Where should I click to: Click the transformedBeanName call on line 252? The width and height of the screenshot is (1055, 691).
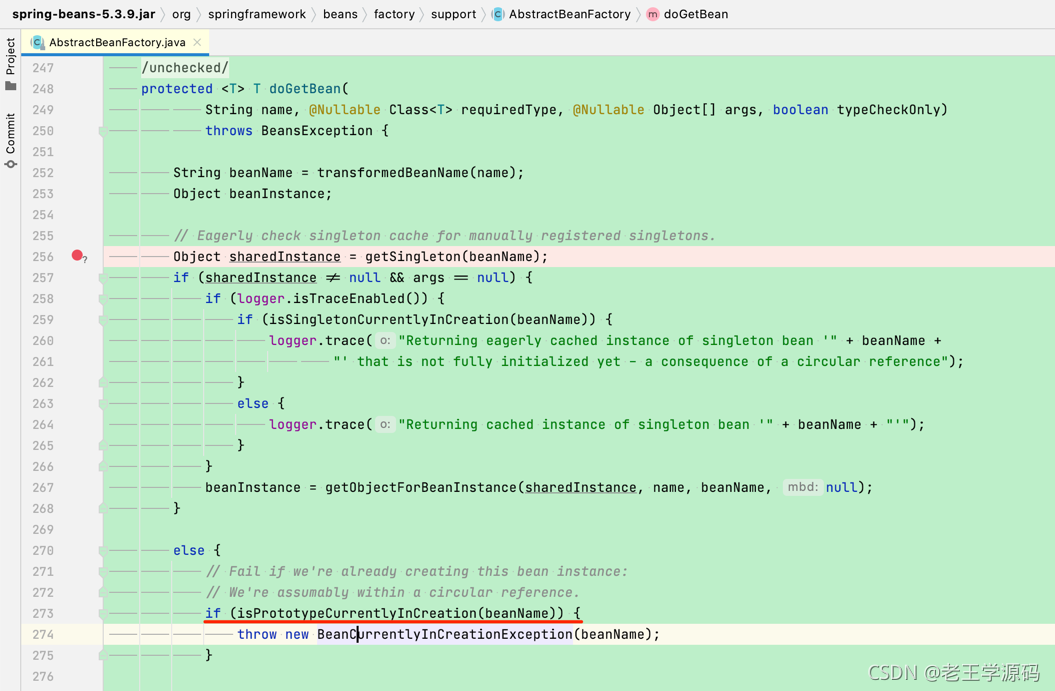coord(392,172)
